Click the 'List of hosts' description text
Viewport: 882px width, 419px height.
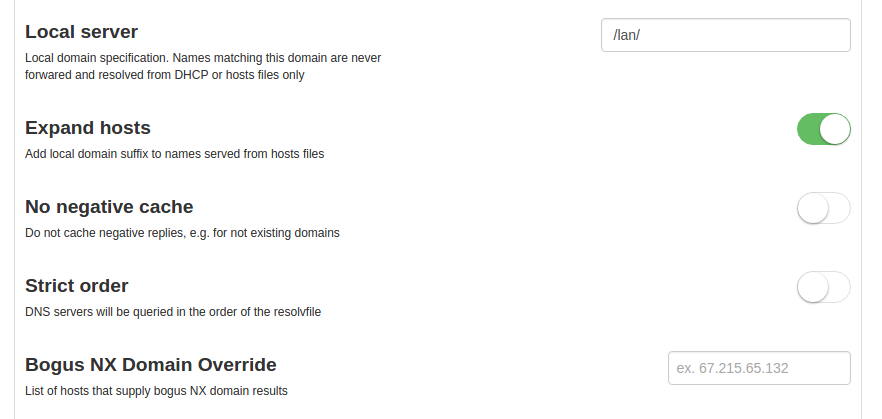(x=156, y=391)
